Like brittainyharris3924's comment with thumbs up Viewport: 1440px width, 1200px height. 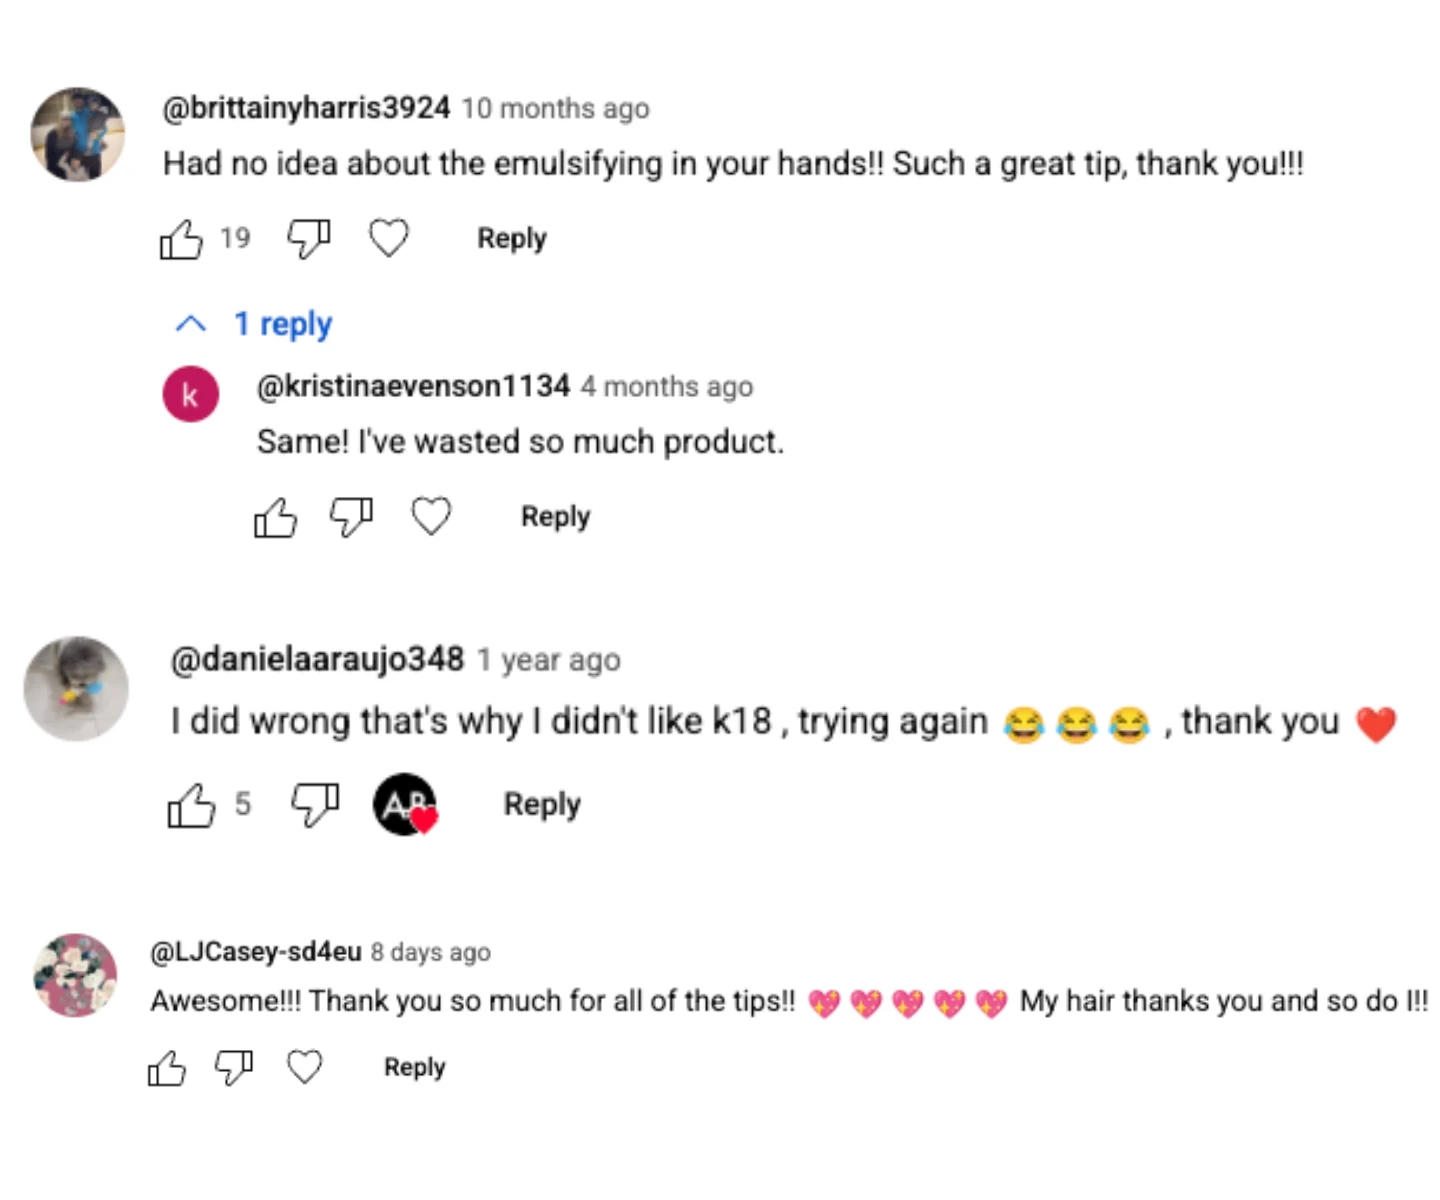[181, 239]
